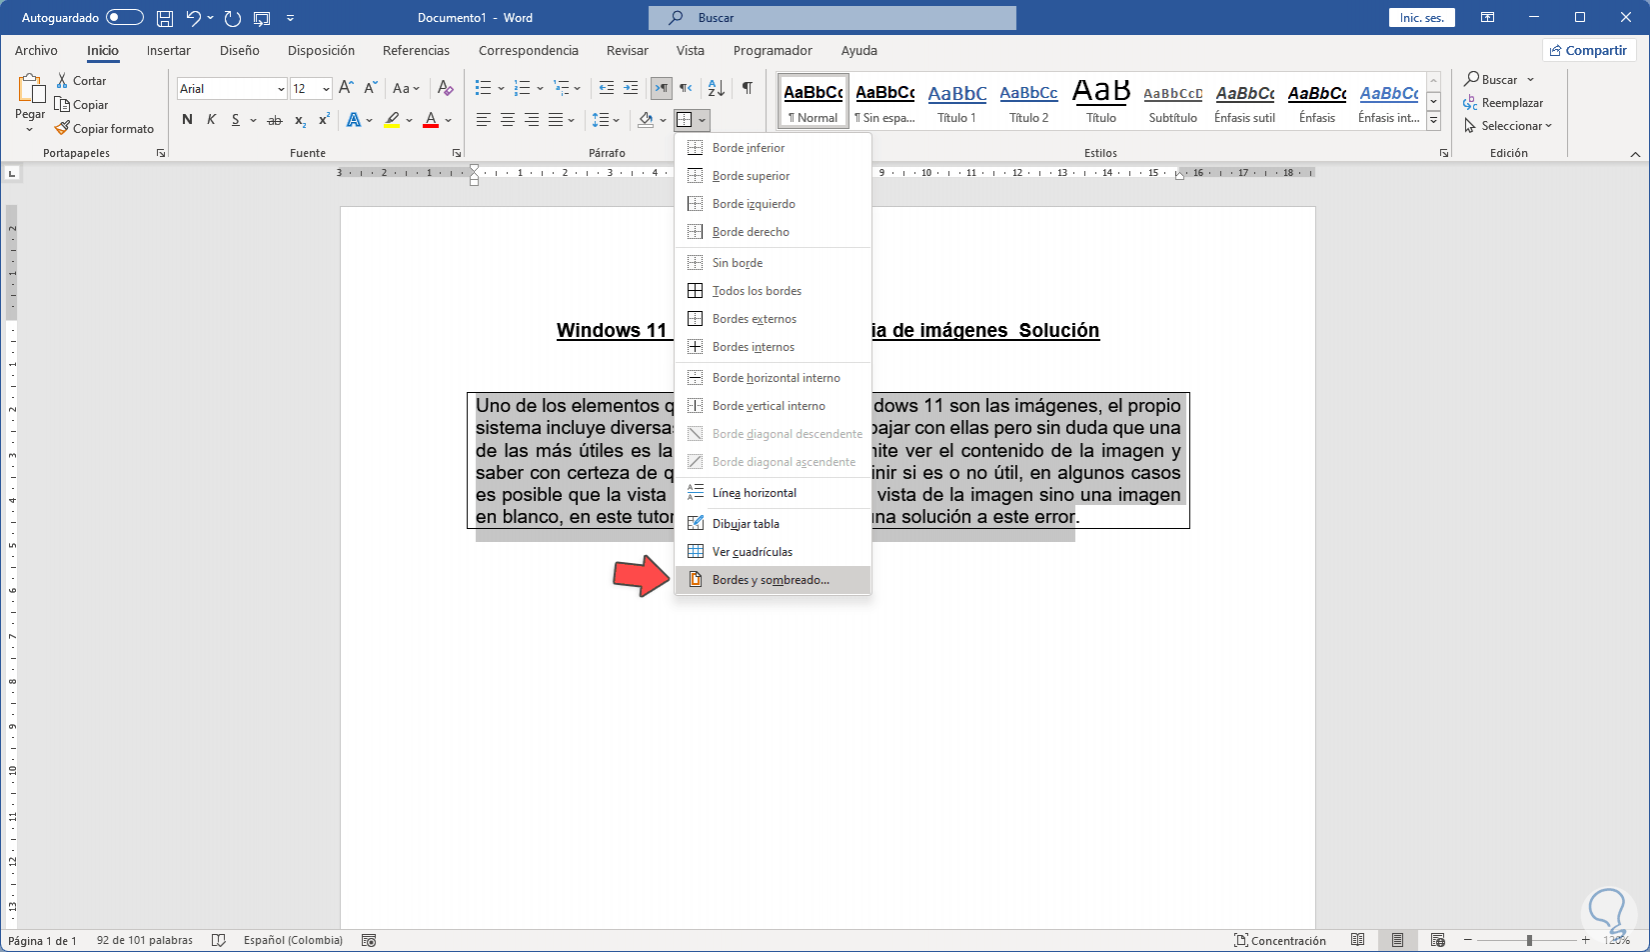This screenshot has height=952, width=1650.
Task: Choose Borde inferior from the borders menu
Action: pyautogui.click(x=773, y=148)
